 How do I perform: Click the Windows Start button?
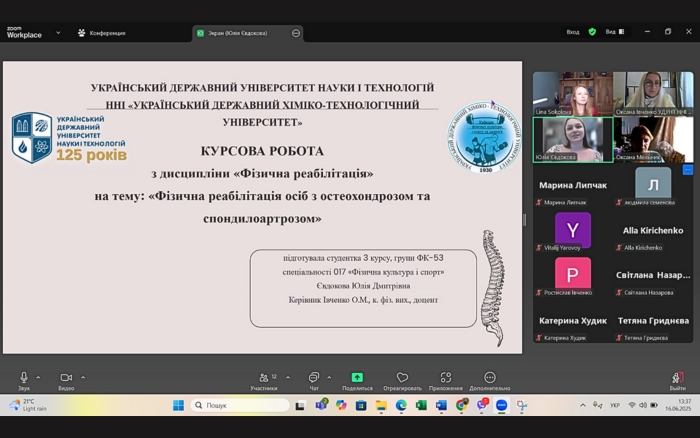point(178,405)
